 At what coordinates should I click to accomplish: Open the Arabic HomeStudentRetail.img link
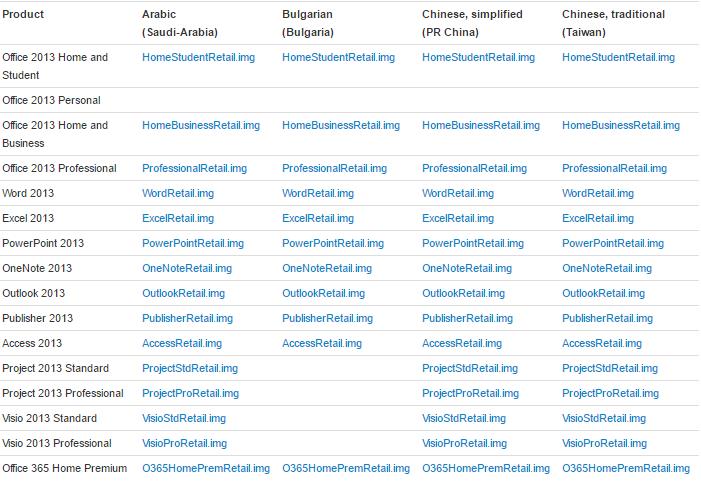click(x=198, y=58)
